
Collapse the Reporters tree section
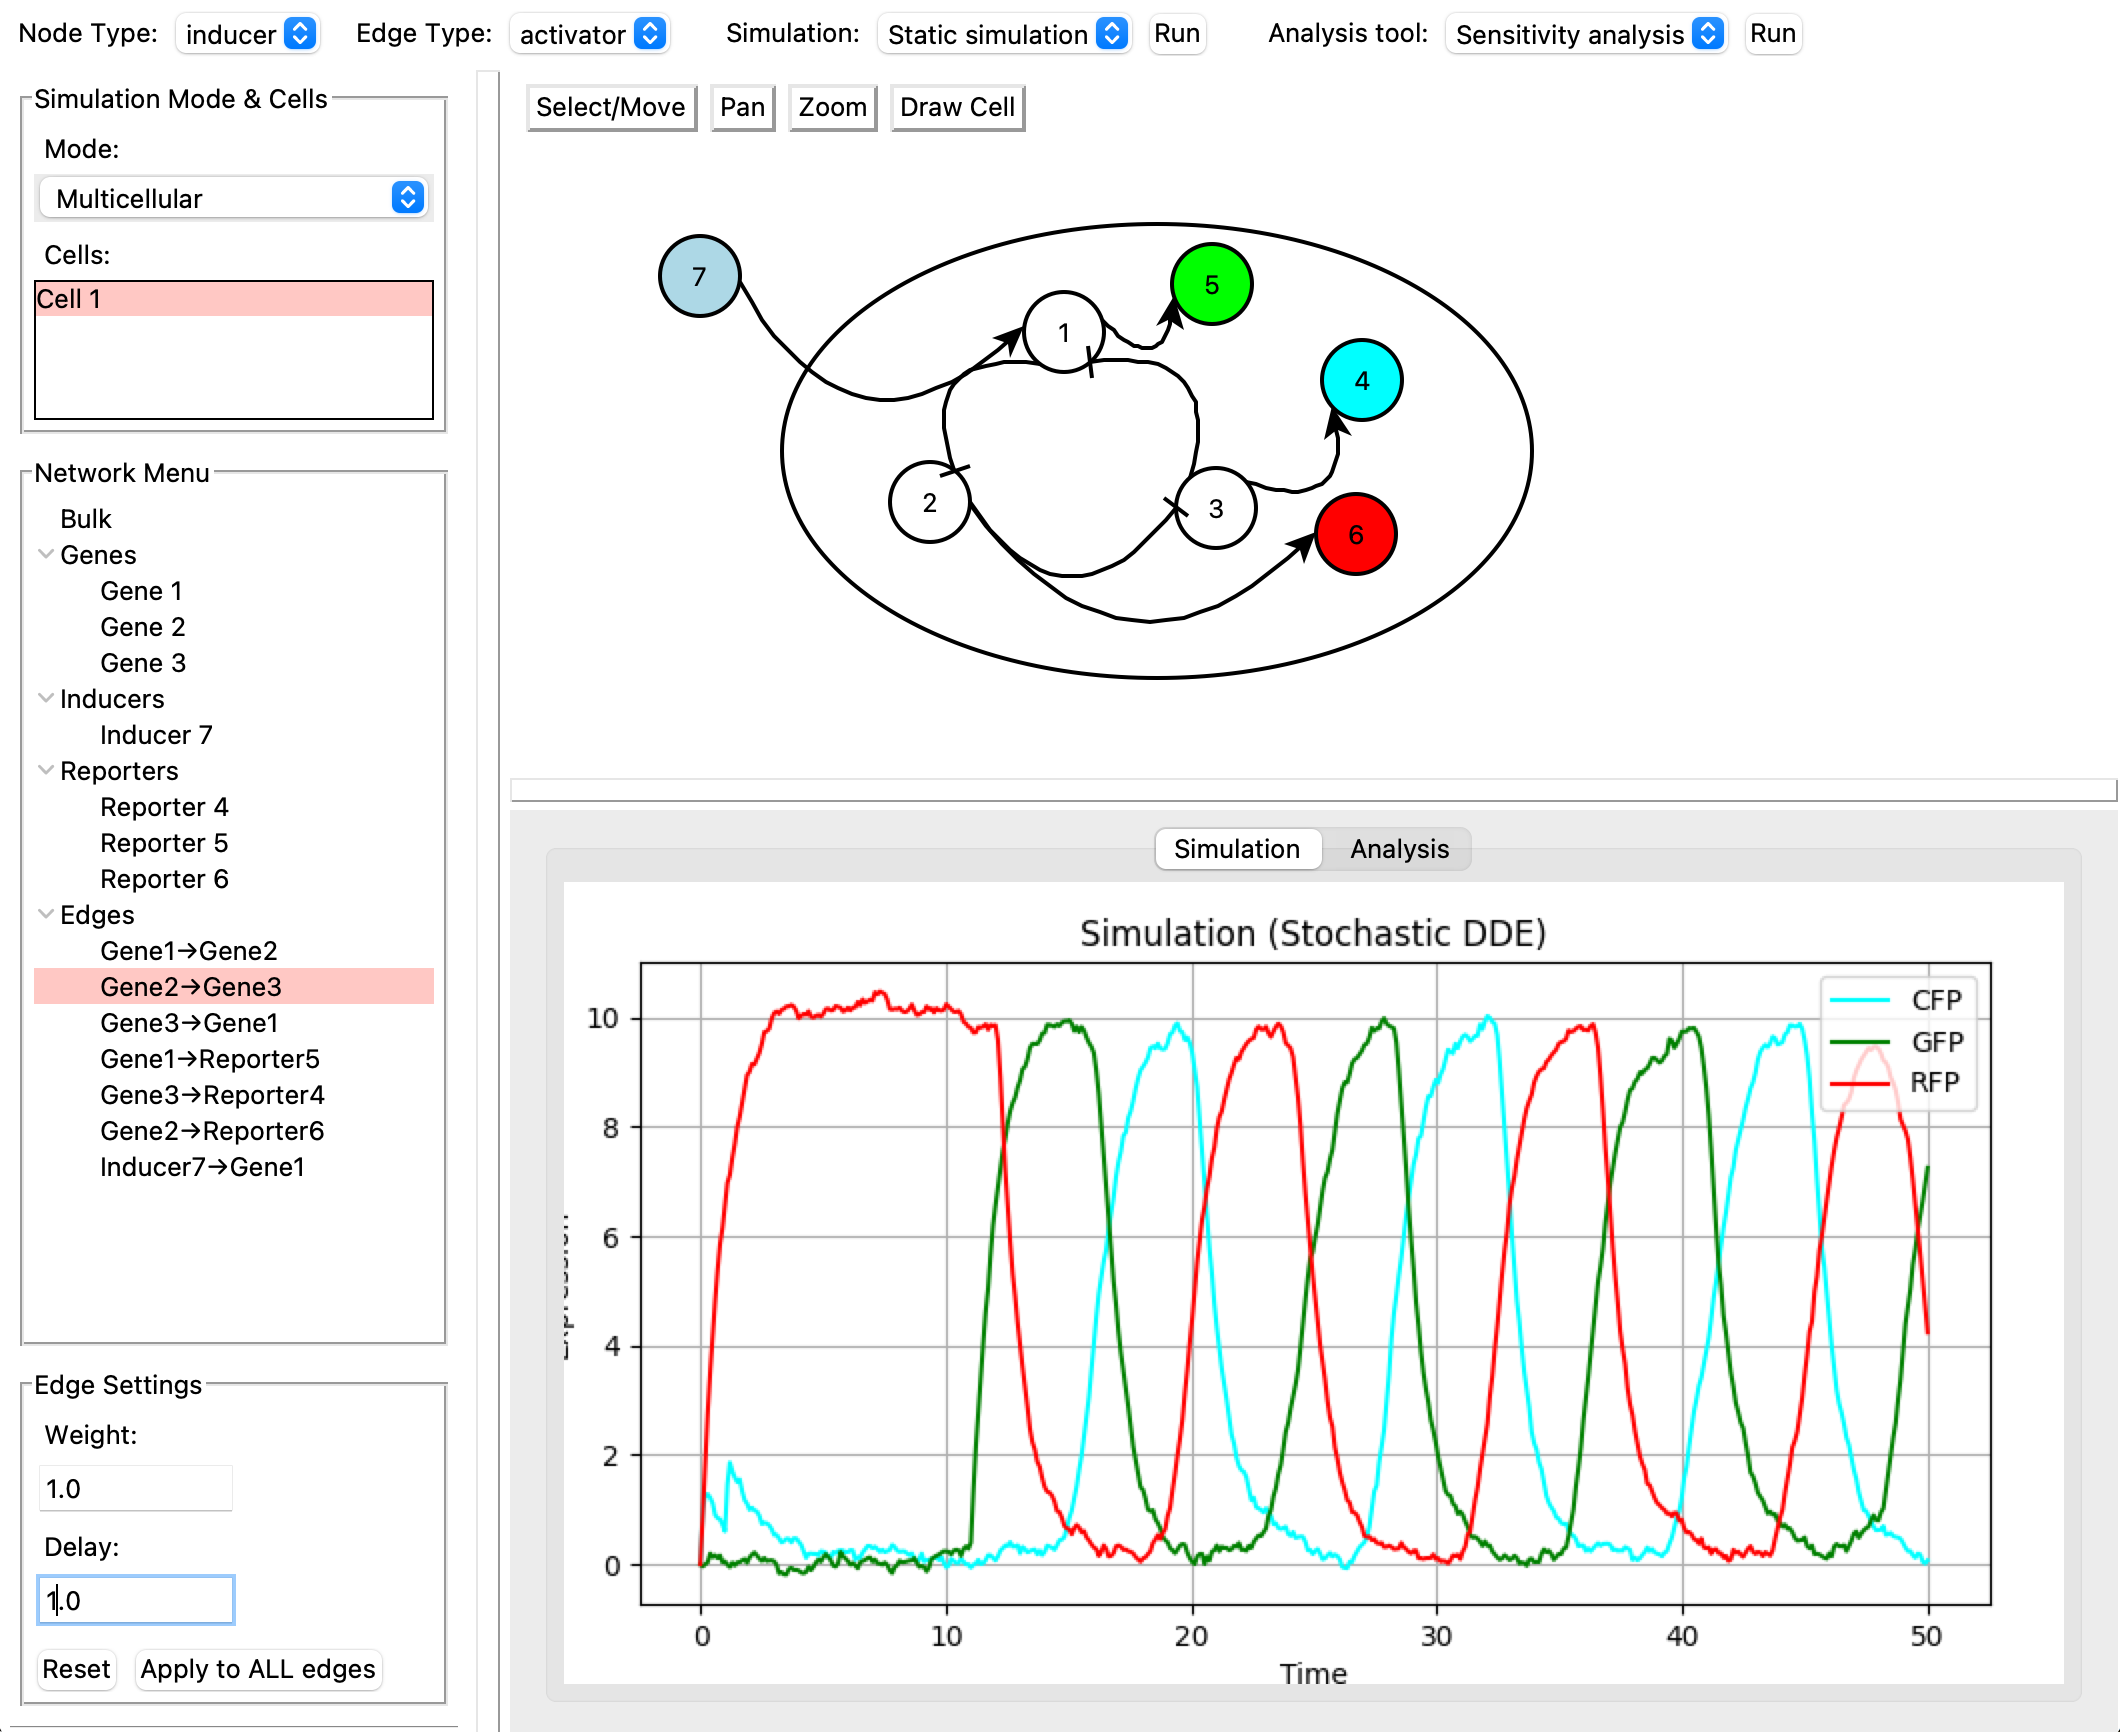(x=46, y=770)
